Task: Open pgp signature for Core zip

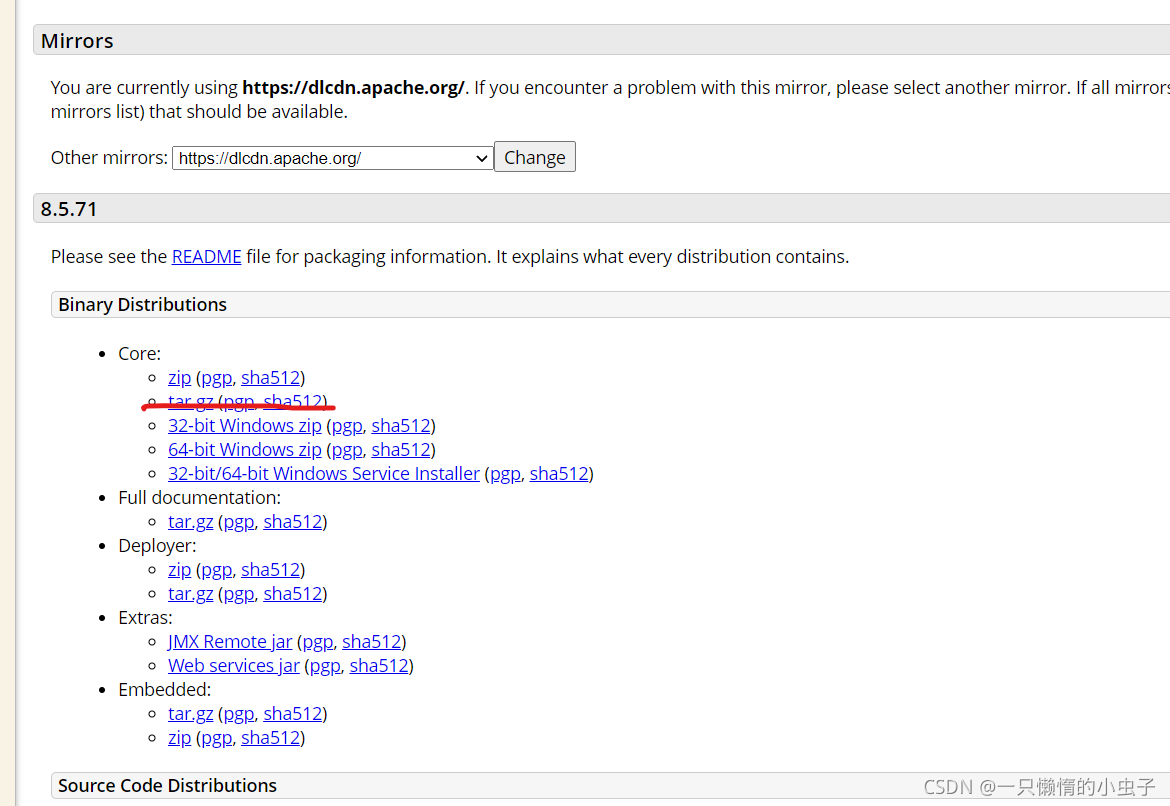Action: [x=216, y=378]
